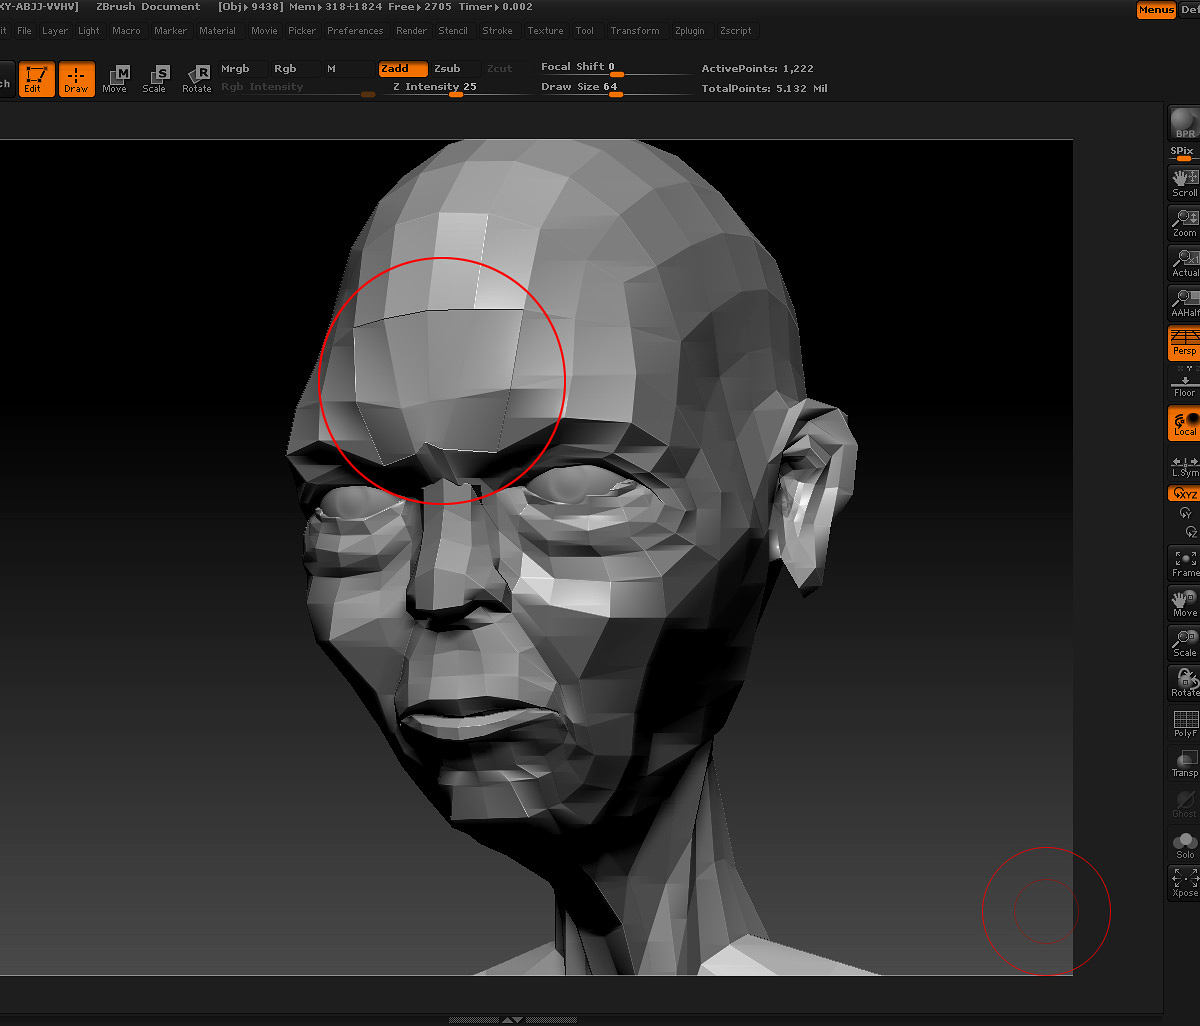Image resolution: width=1200 pixels, height=1026 pixels.
Task: Toggle the Menus button at top right
Action: [x=1156, y=10]
